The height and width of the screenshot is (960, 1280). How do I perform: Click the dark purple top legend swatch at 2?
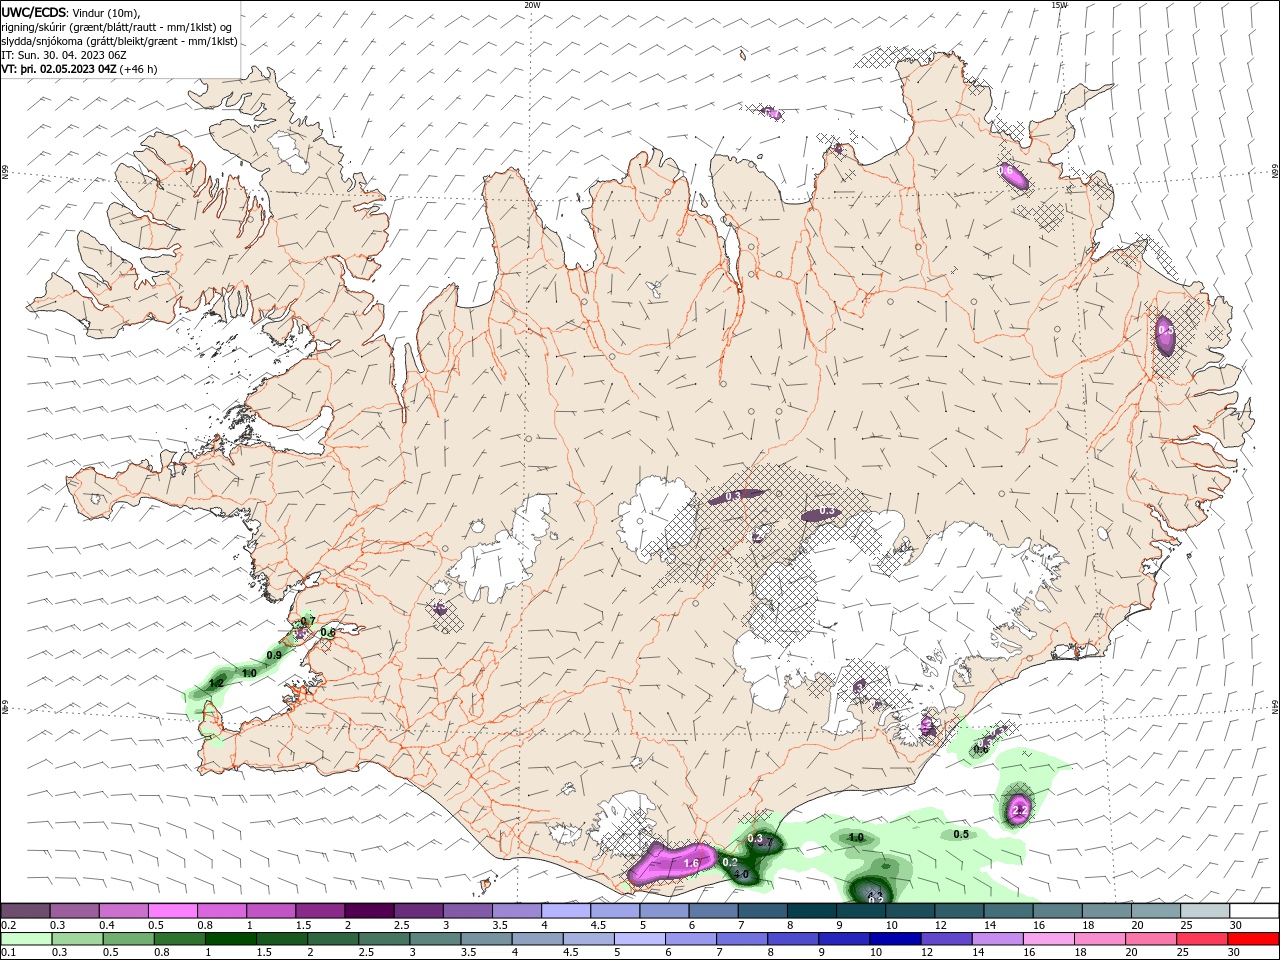369,910
